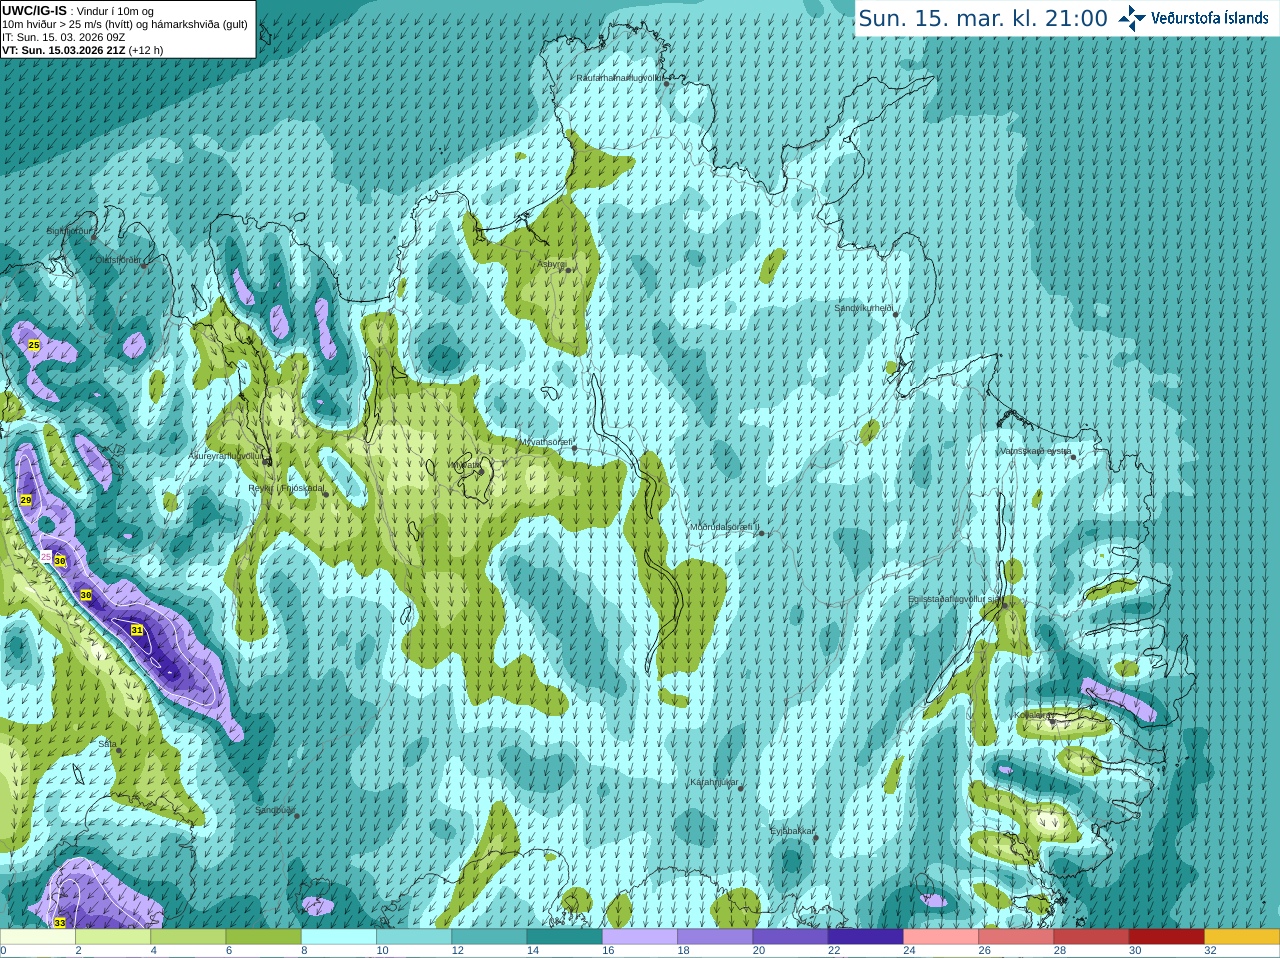Image resolution: width=1280 pixels, height=958 pixels.
Task: Click the 'IT: Sun. 15. 03. 2026 09Z' line
Action: click(63, 37)
